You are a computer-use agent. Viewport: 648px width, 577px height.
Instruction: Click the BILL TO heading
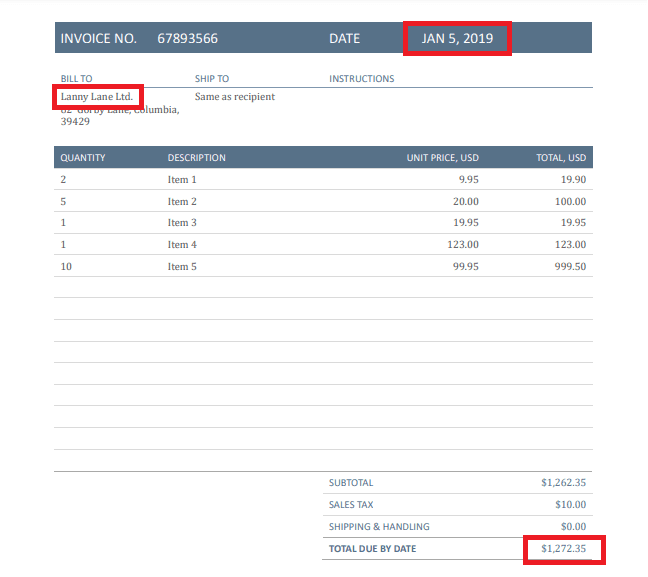[x=76, y=79]
